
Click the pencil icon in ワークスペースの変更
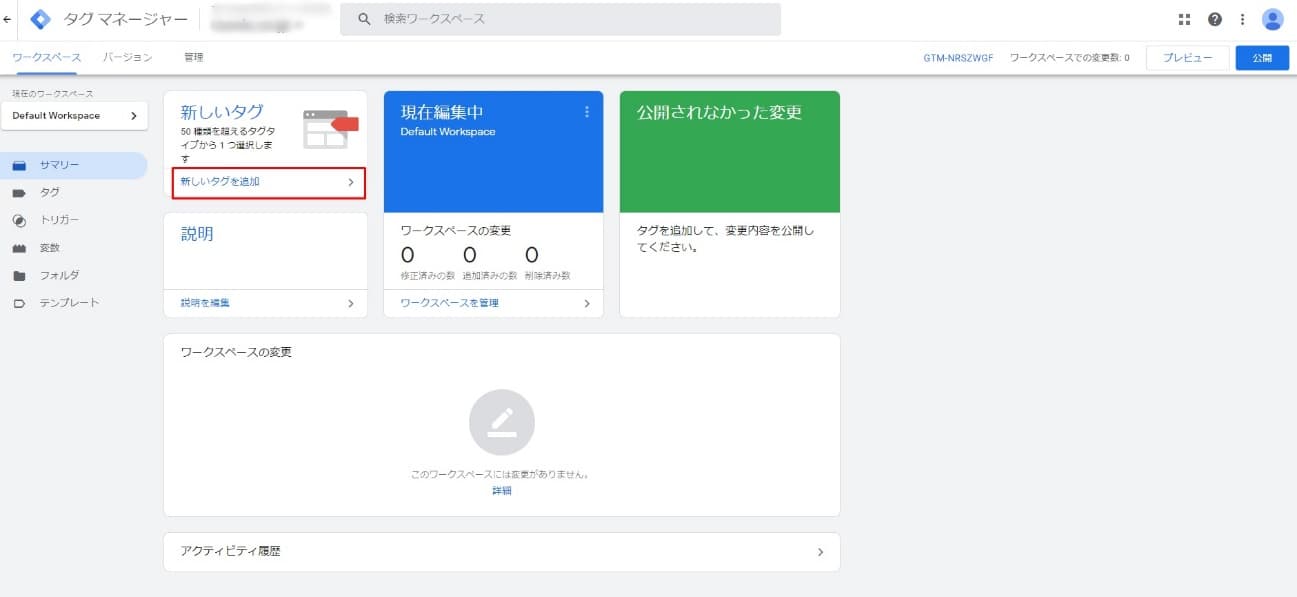pyautogui.click(x=502, y=422)
